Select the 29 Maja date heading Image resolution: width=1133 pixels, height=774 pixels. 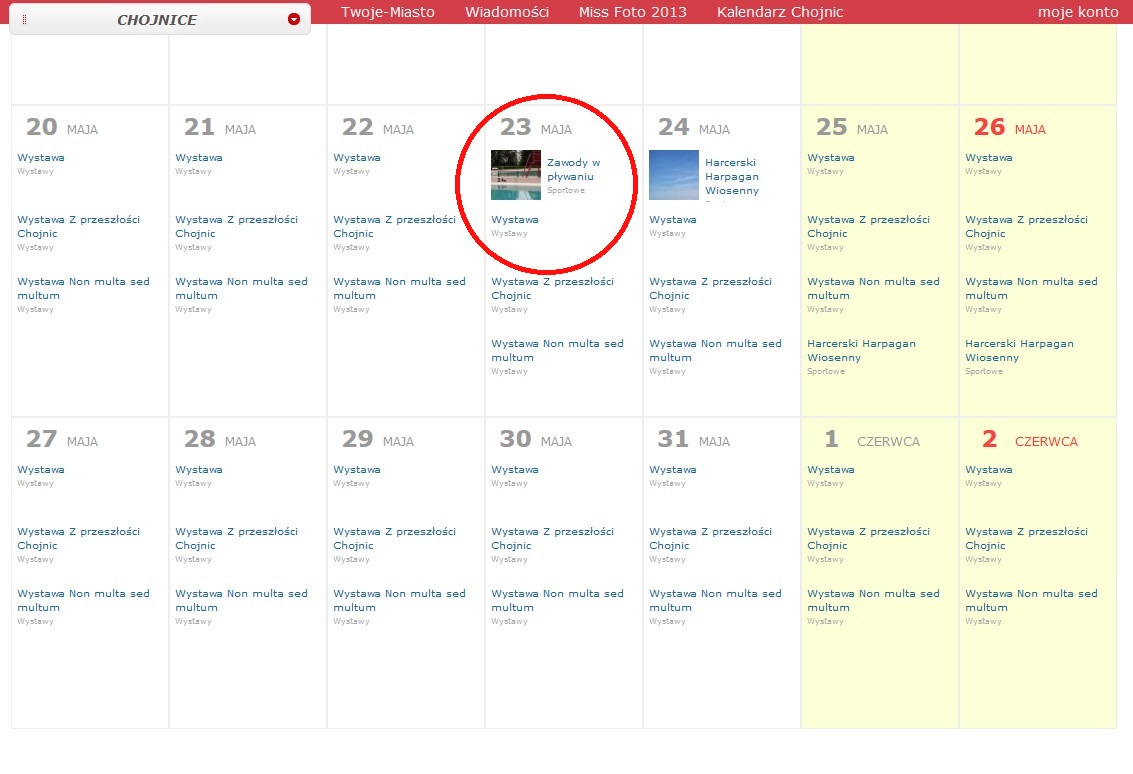point(378,439)
